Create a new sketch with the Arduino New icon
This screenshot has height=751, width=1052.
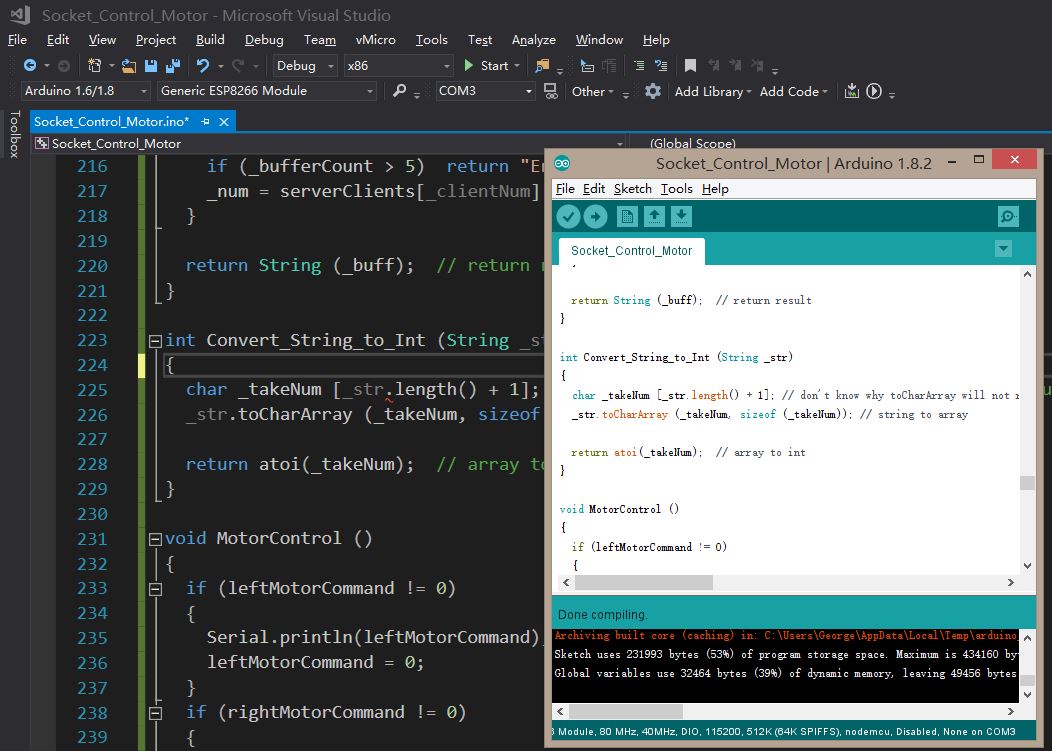(627, 217)
